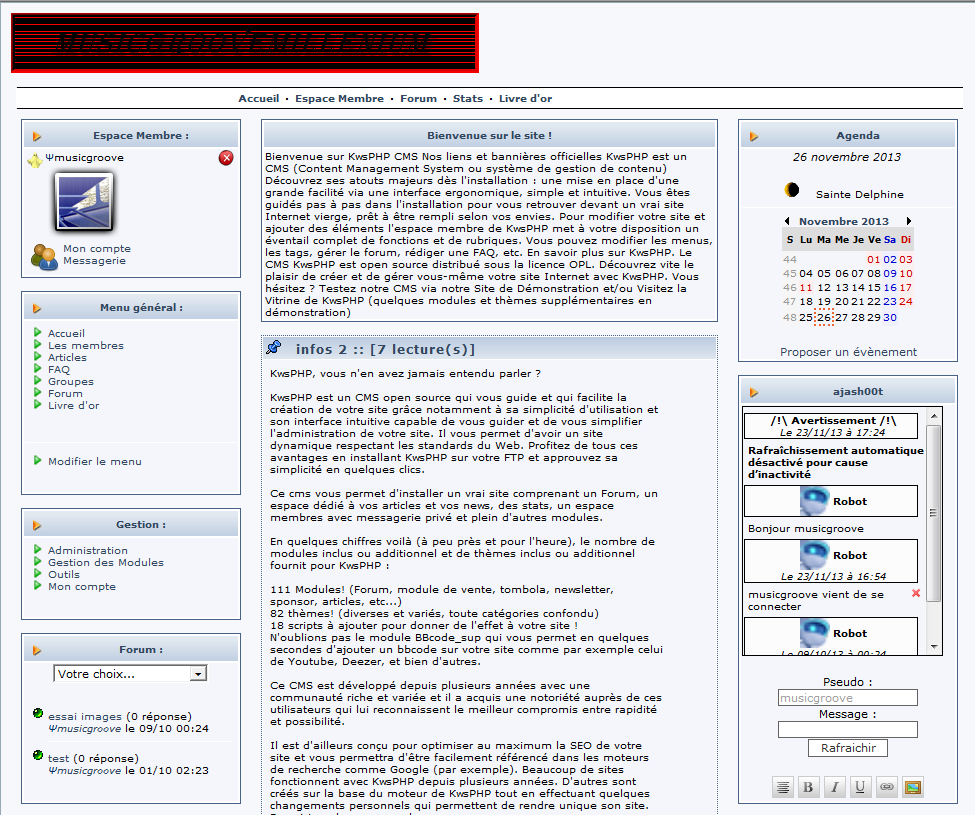Click the pin icon next to infos 2
Image resolution: width=975 pixels, height=815 pixels.
coord(274,348)
